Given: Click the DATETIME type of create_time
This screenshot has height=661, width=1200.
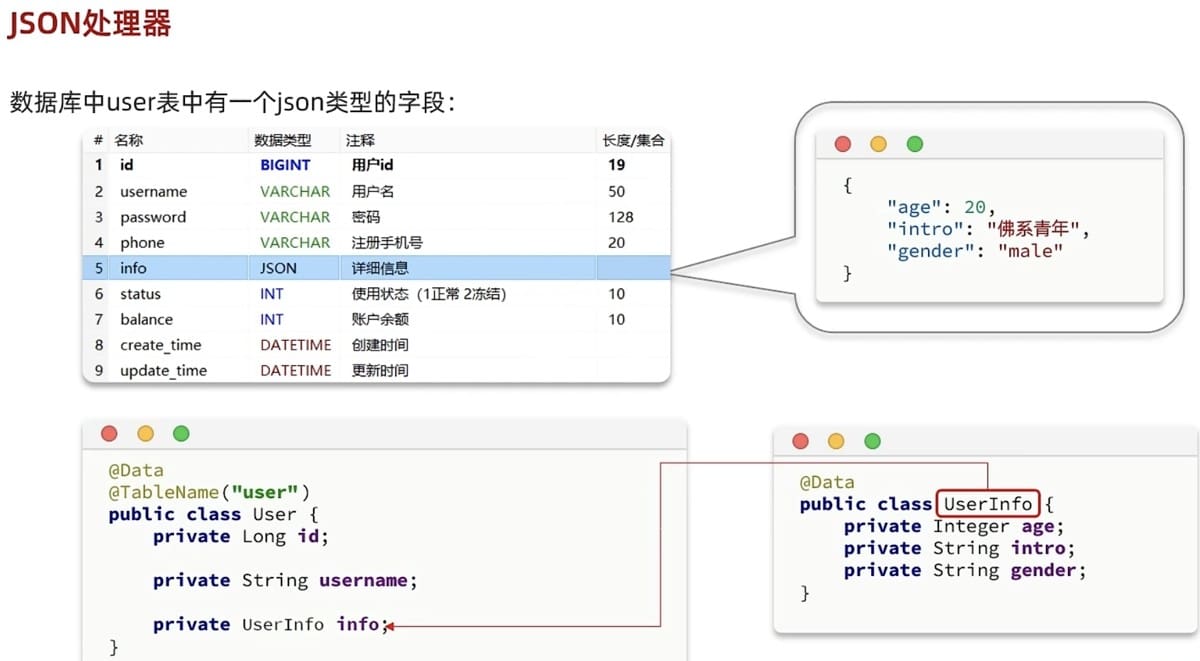Looking at the screenshot, I should click(296, 345).
